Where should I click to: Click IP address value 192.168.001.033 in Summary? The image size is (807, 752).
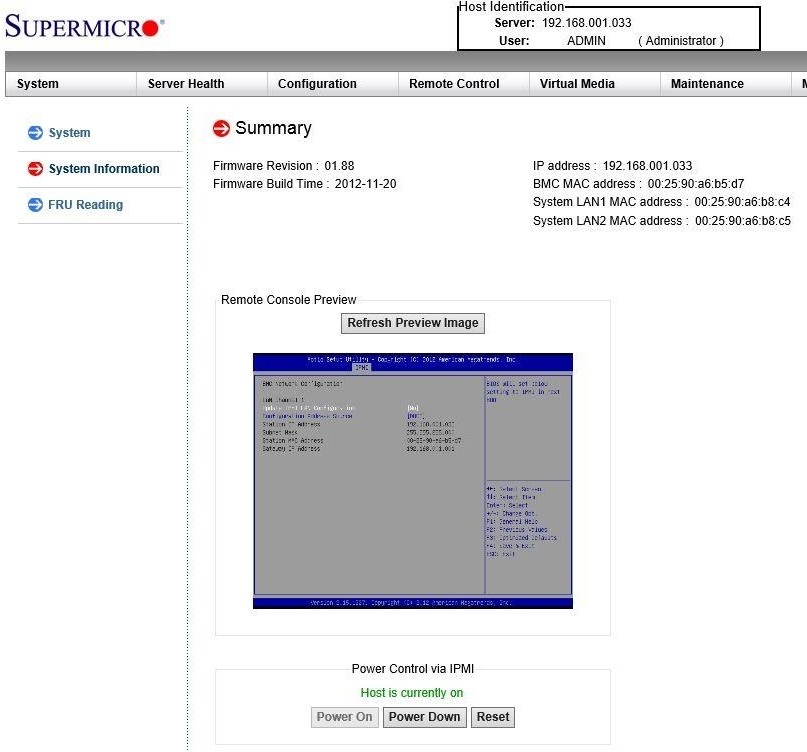pyautogui.click(x=647, y=166)
